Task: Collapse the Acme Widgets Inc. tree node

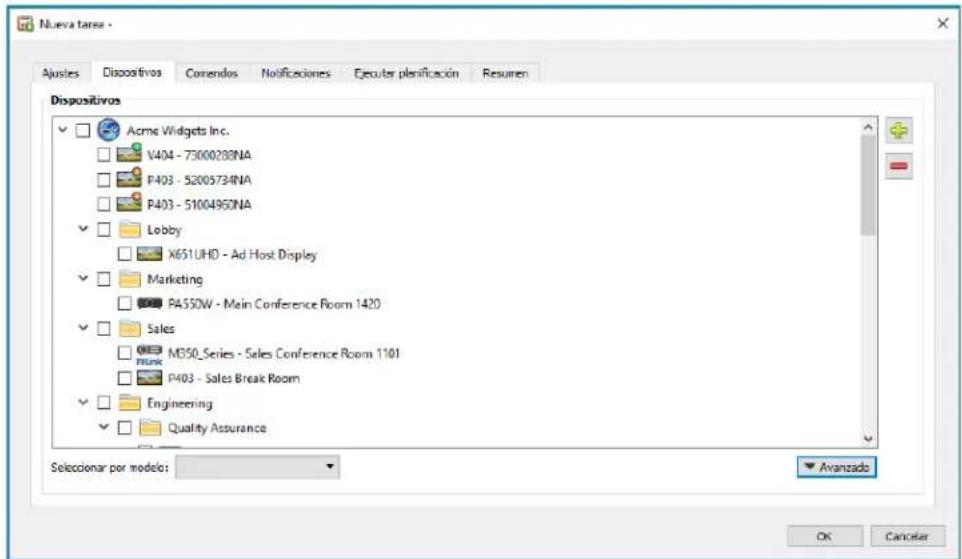Action: [63, 130]
